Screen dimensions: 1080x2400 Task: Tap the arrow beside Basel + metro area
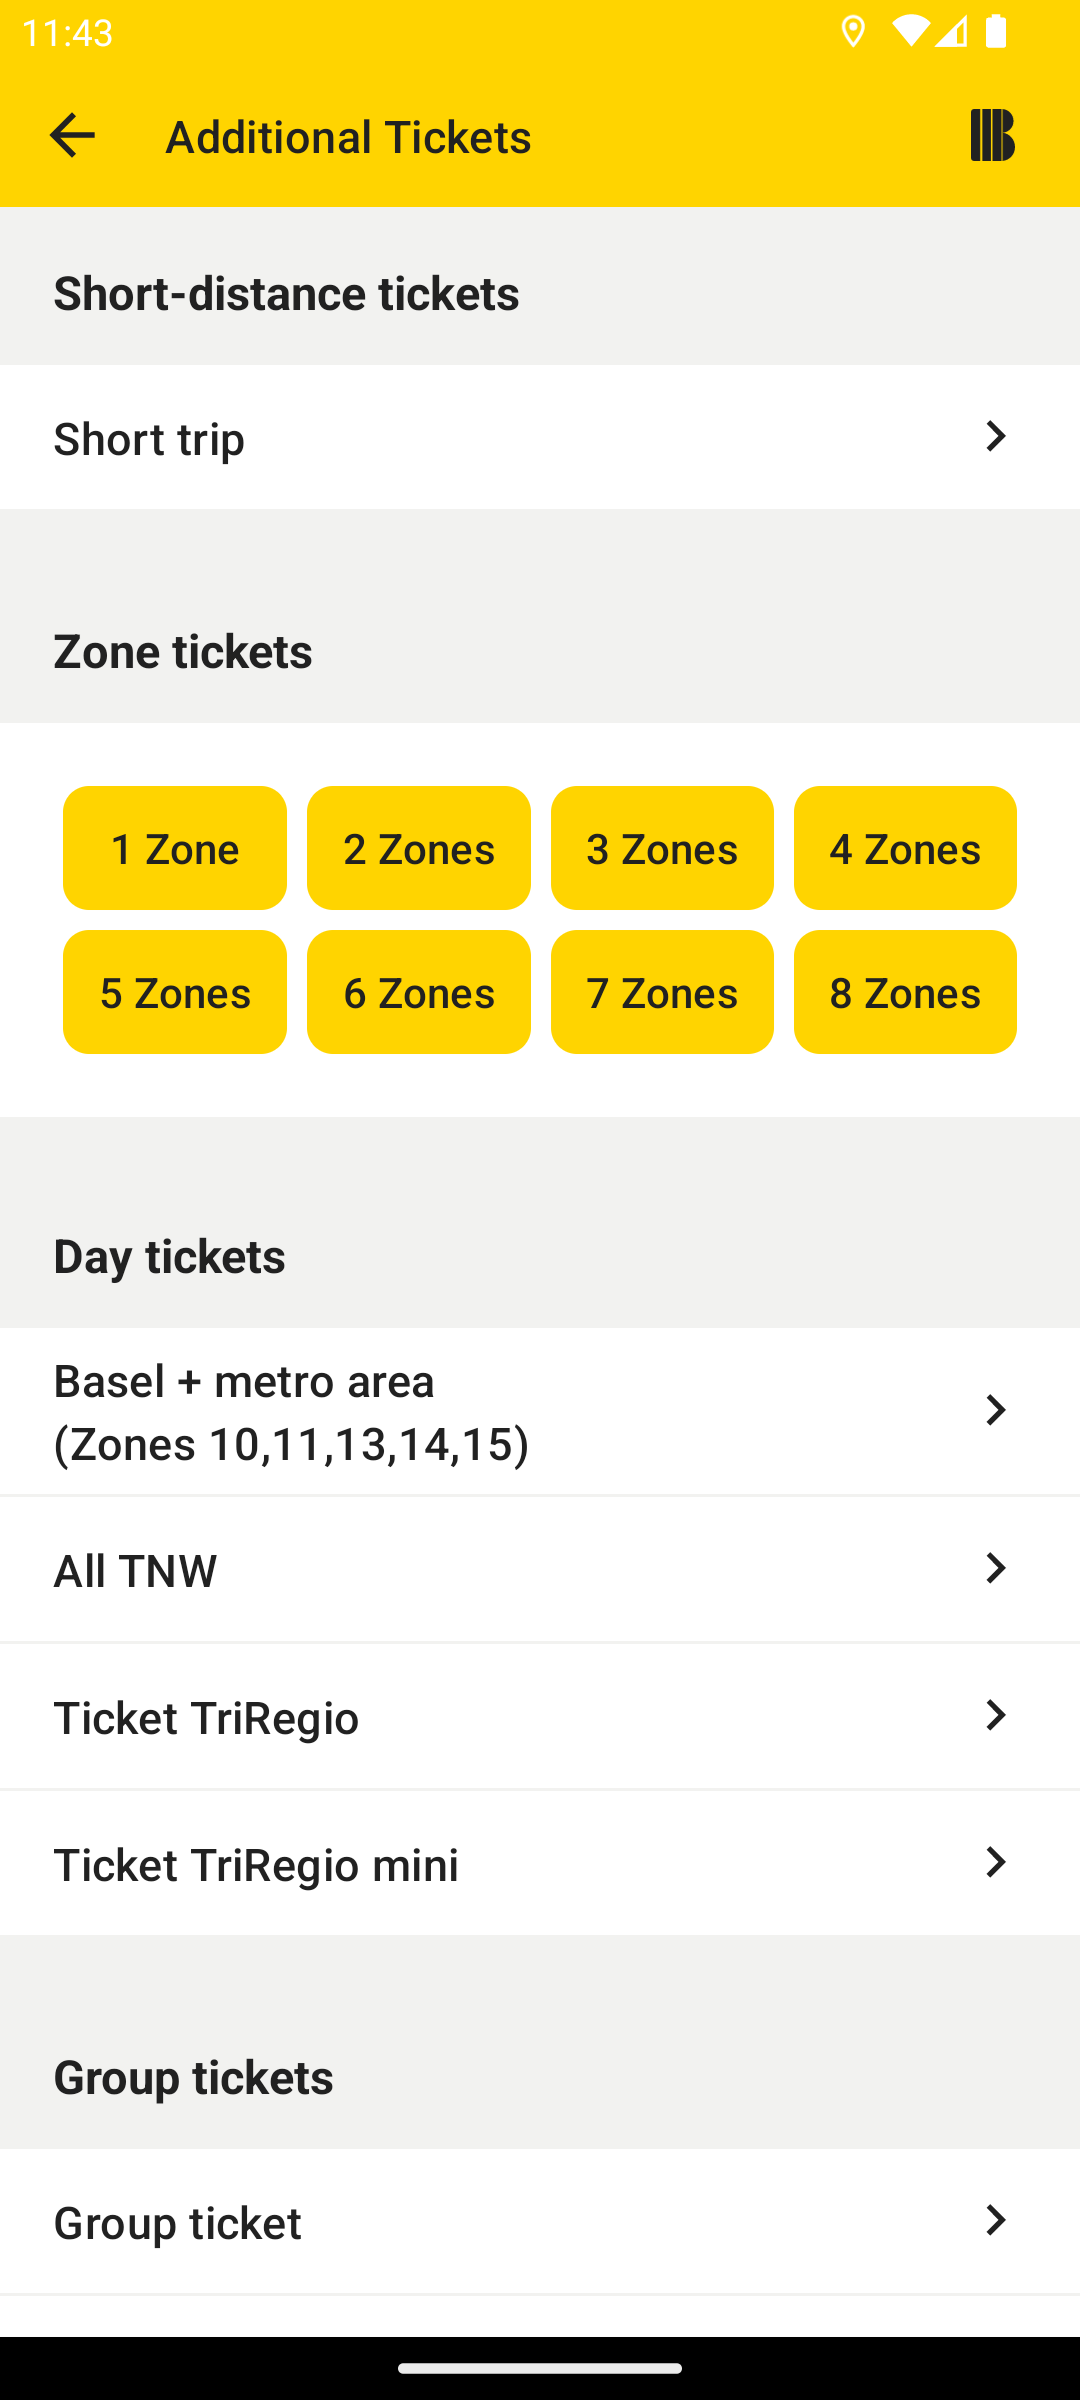tap(995, 1411)
